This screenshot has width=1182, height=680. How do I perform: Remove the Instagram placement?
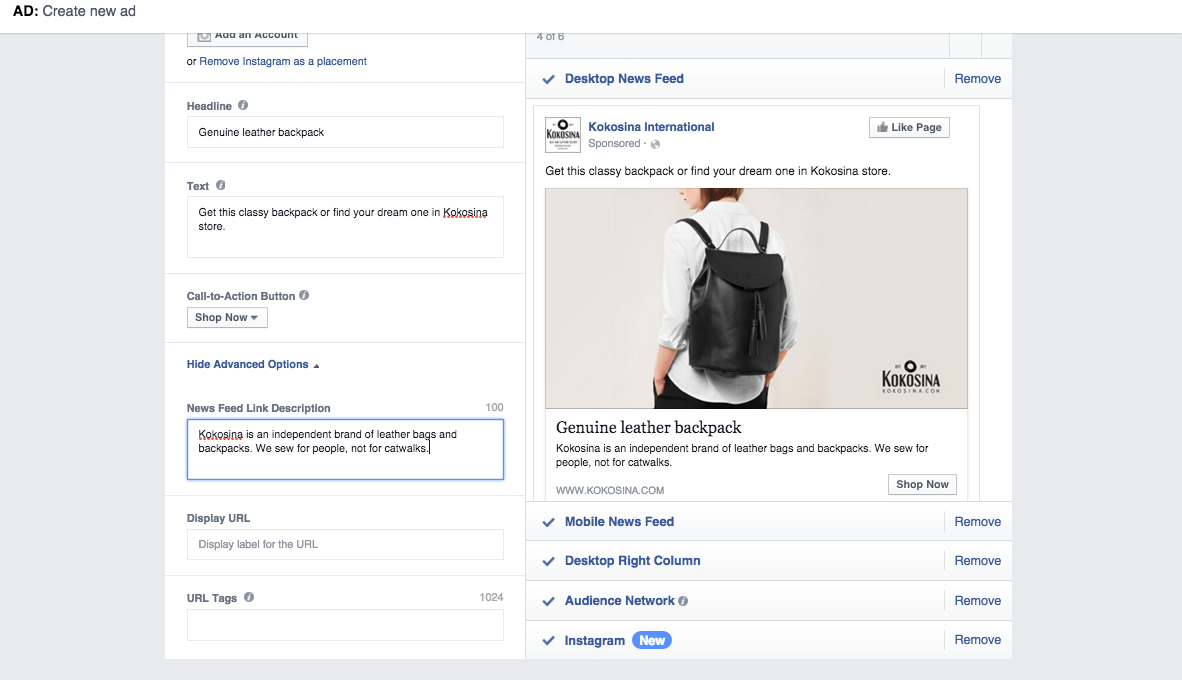pos(978,639)
